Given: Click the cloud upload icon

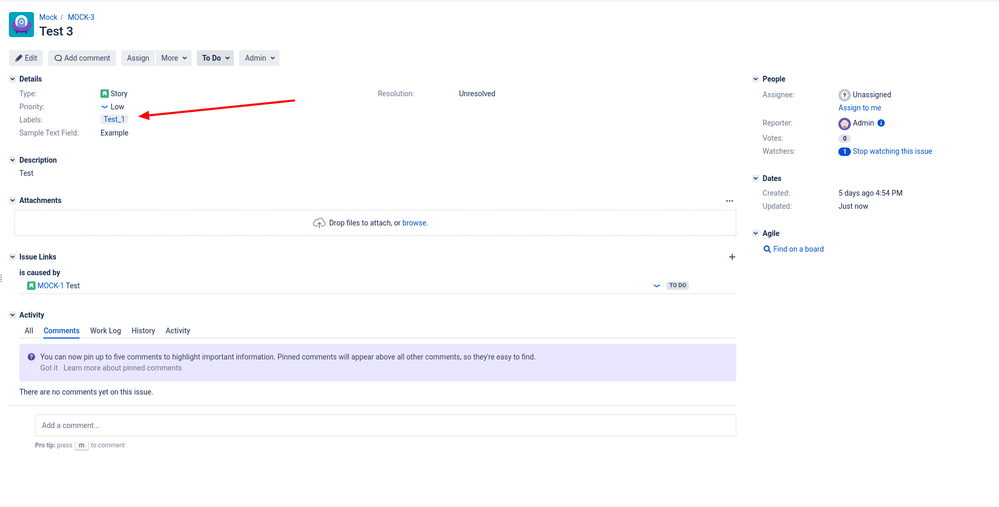Looking at the screenshot, I should [319, 223].
